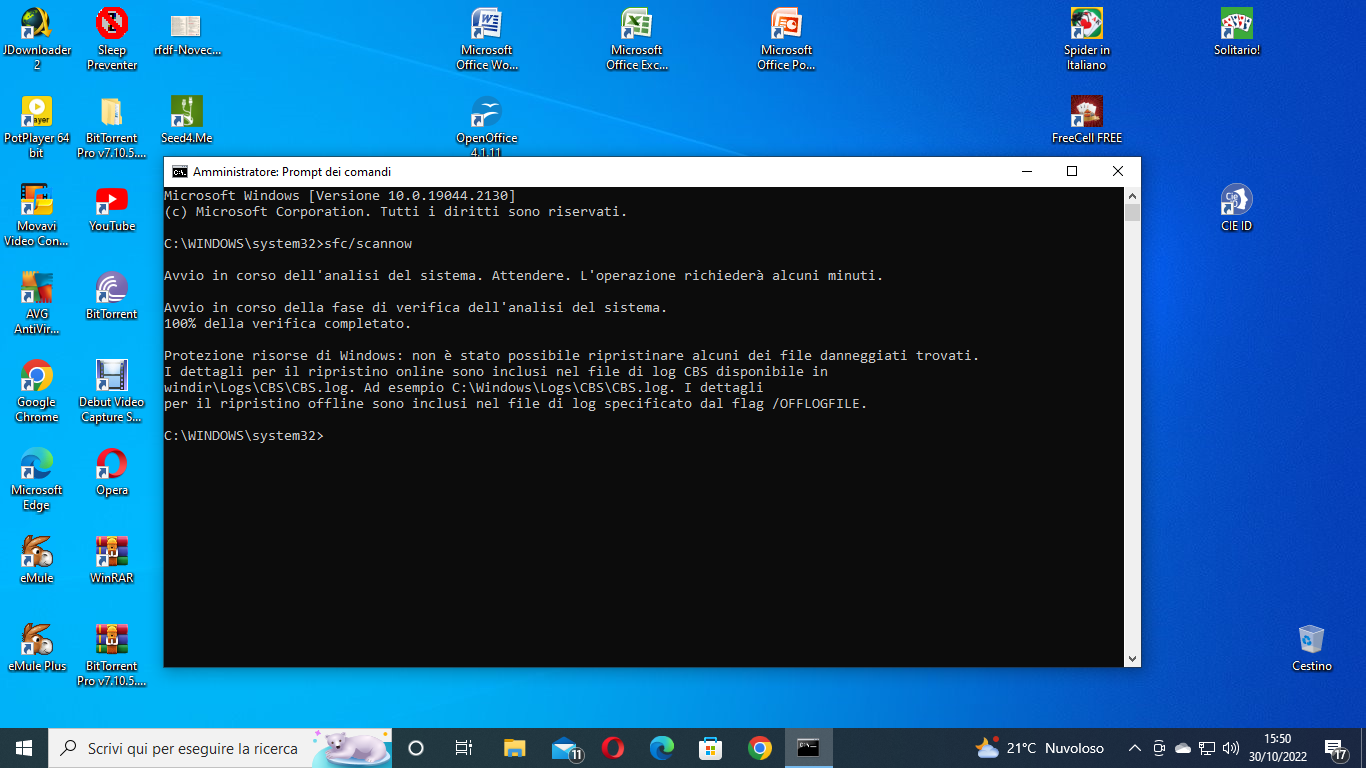Close the Prompt dei comandi window
This screenshot has width=1366, height=768.
(x=1118, y=172)
